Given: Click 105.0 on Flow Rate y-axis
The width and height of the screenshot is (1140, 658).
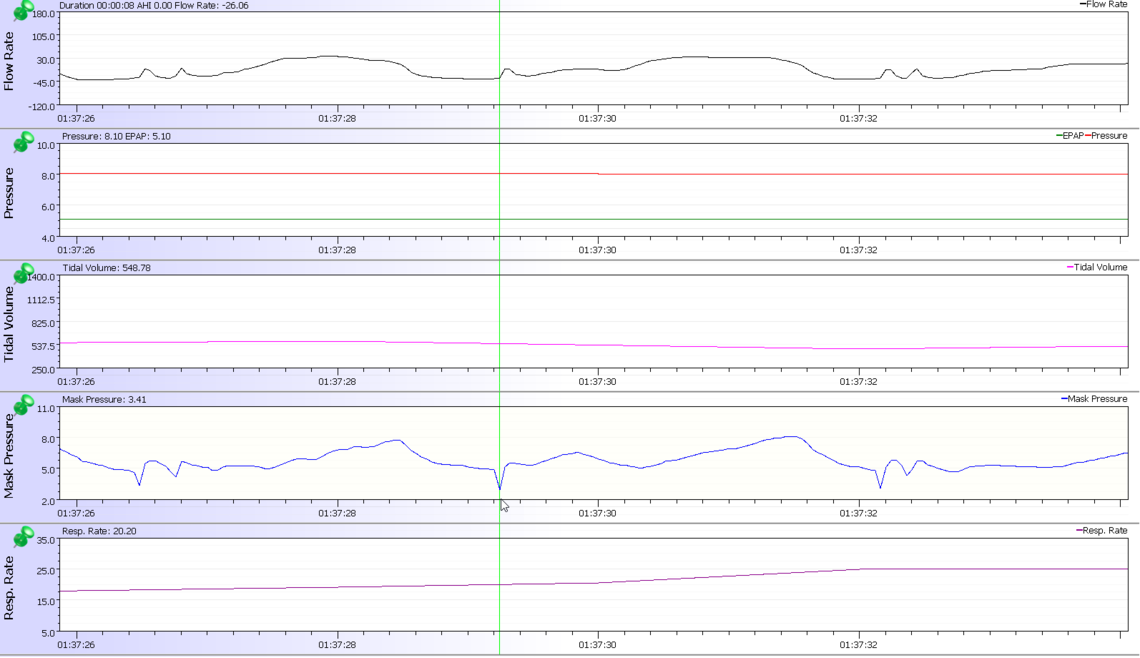Looking at the screenshot, I should click(x=44, y=37).
